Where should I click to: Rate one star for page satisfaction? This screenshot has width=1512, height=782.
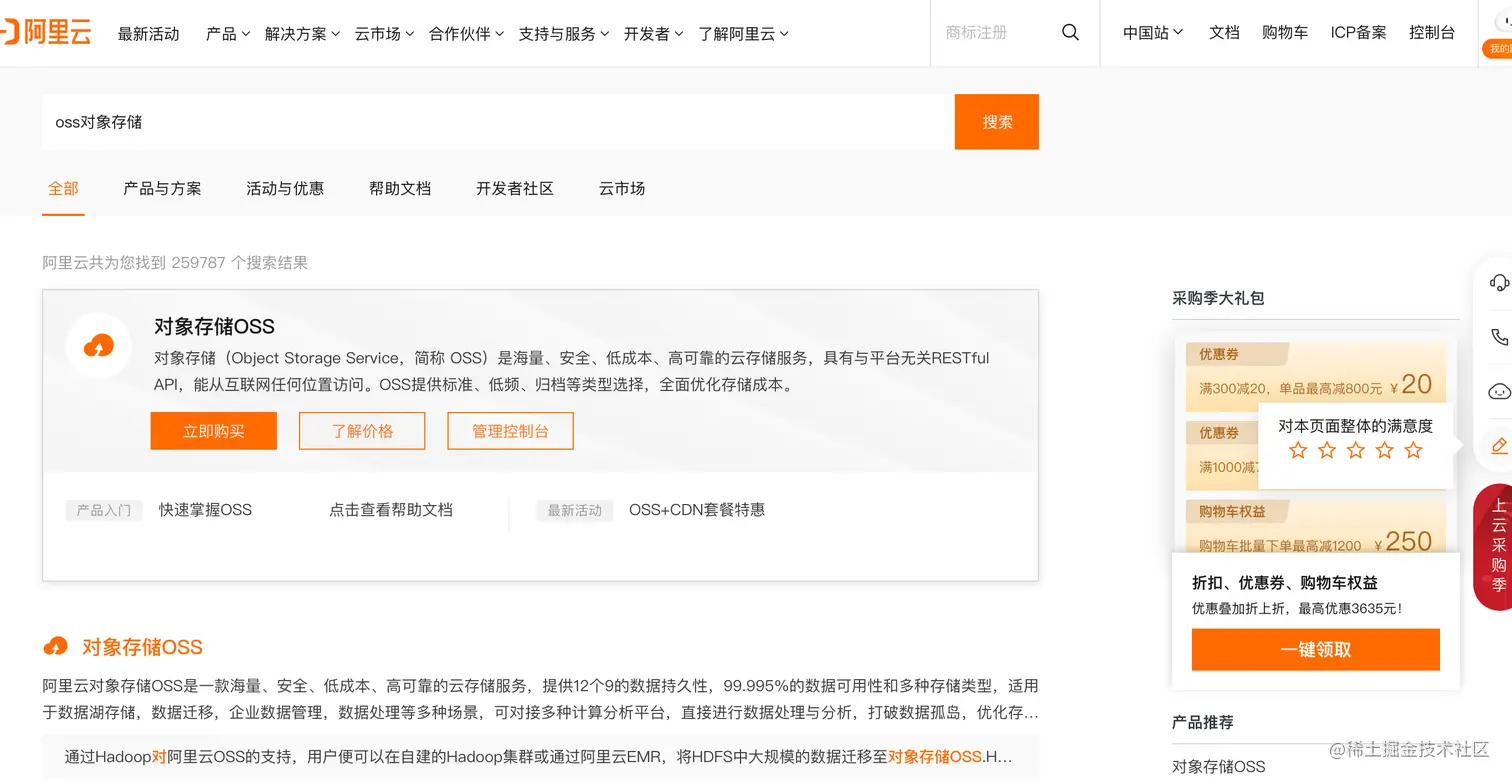tap(1298, 450)
